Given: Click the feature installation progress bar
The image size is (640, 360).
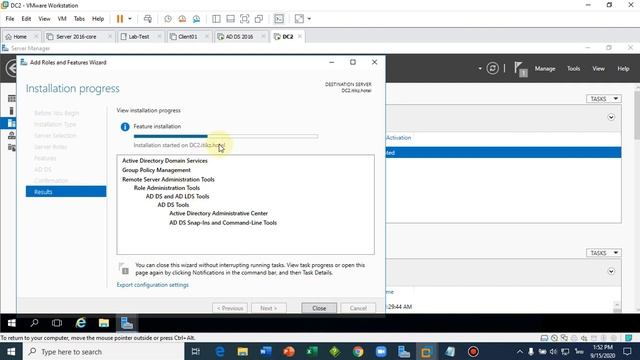Looking at the screenshot, I should 226,136.
